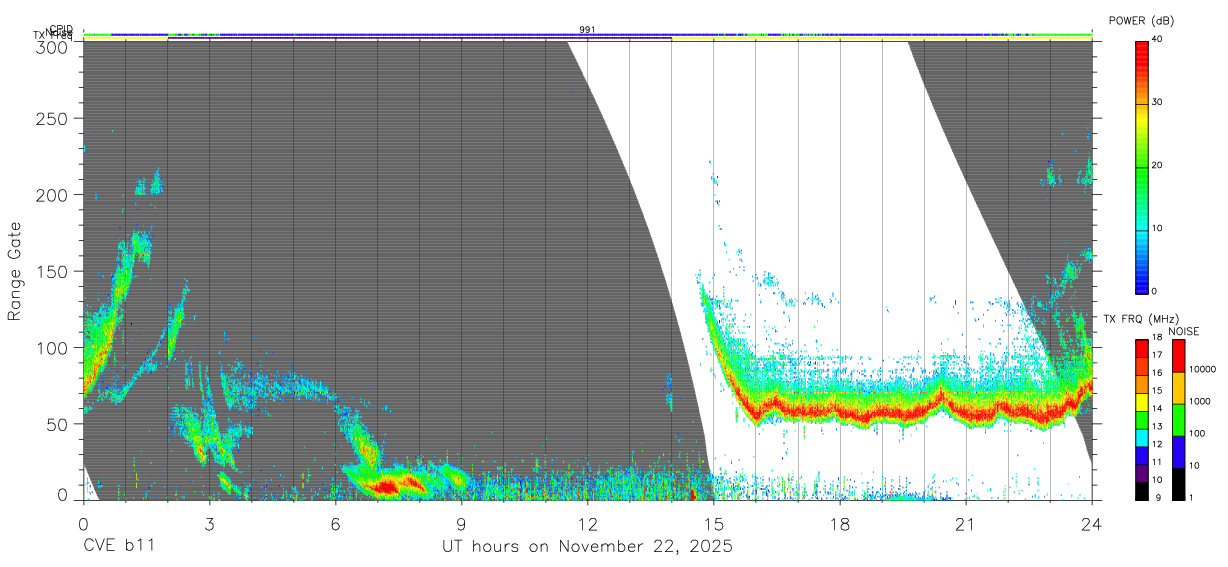Click the 21 tick on UT hours axis
The height and width of the screenshot is (567, 1228).
(965, 524)
